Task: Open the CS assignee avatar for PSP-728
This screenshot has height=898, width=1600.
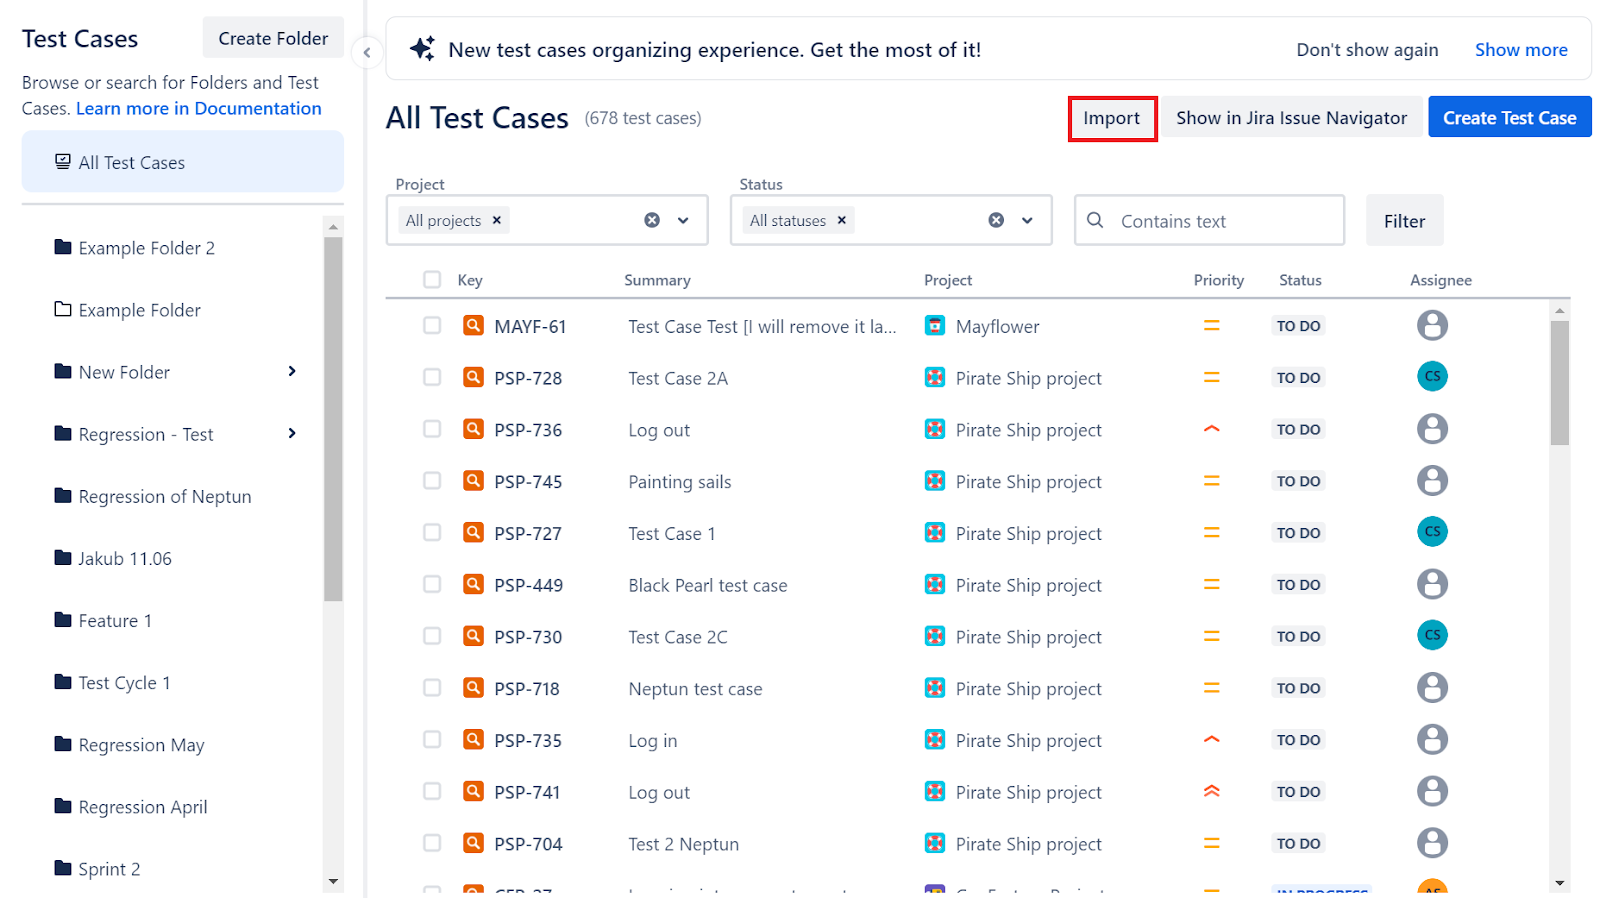Action: 1432,377
